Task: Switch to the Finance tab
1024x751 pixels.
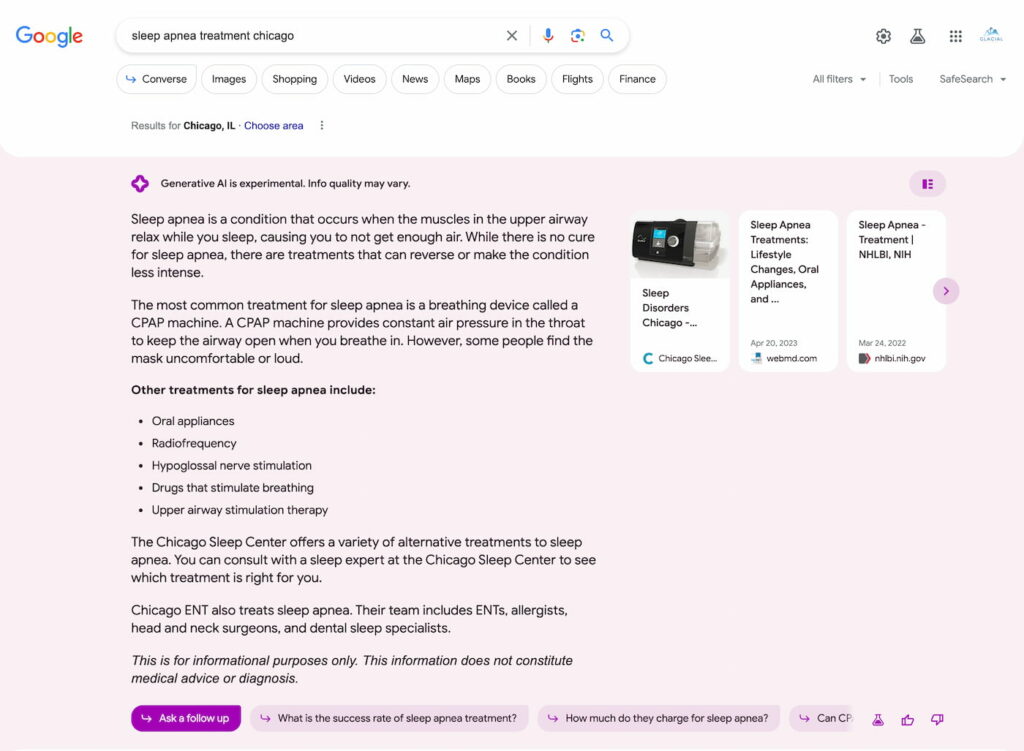Action: (637, 79)
